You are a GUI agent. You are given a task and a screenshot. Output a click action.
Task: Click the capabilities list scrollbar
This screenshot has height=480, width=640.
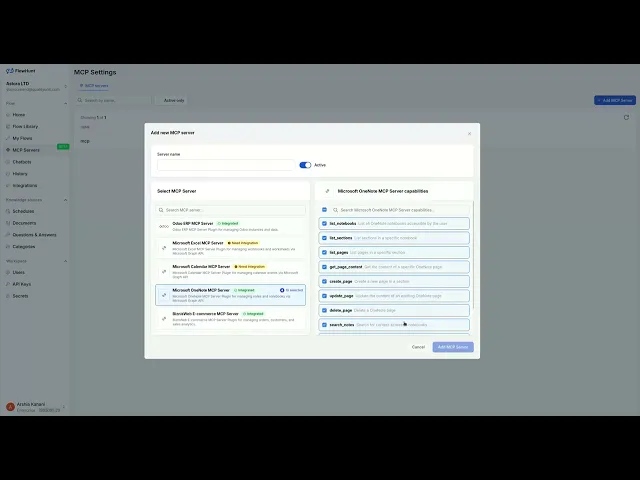pos(473,255)
